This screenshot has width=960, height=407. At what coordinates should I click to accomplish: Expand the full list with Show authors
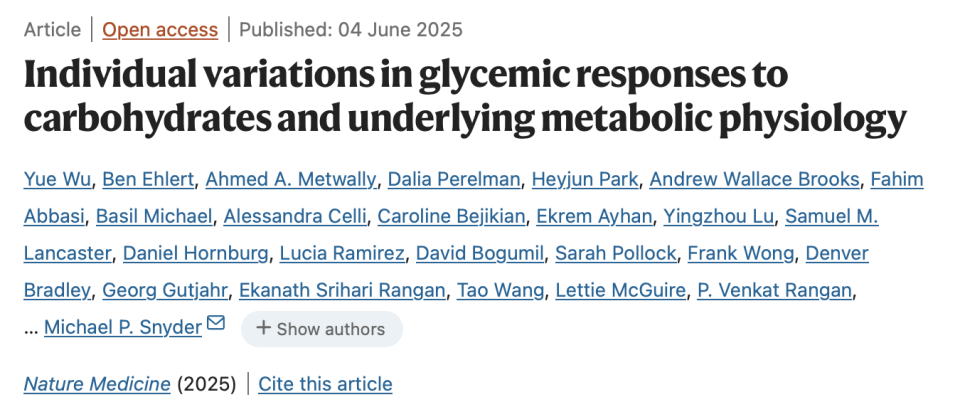(x=322, y=329)
